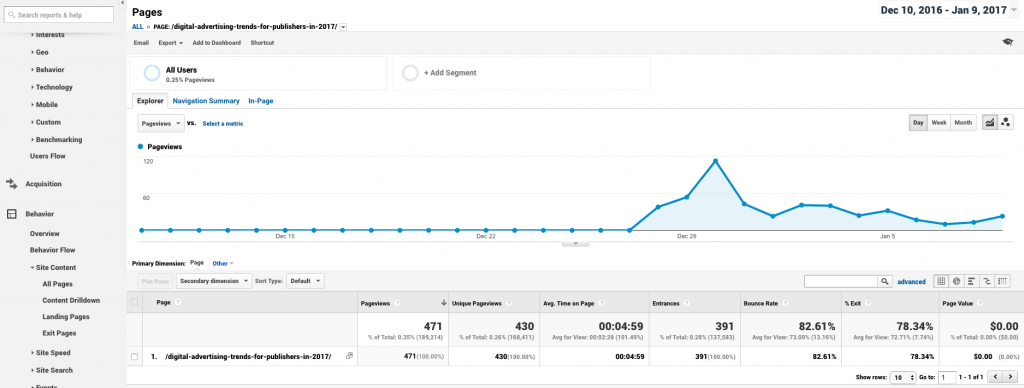
Task: Open page in new window icon
Action: pyautogui.click(x=349, y=356)
